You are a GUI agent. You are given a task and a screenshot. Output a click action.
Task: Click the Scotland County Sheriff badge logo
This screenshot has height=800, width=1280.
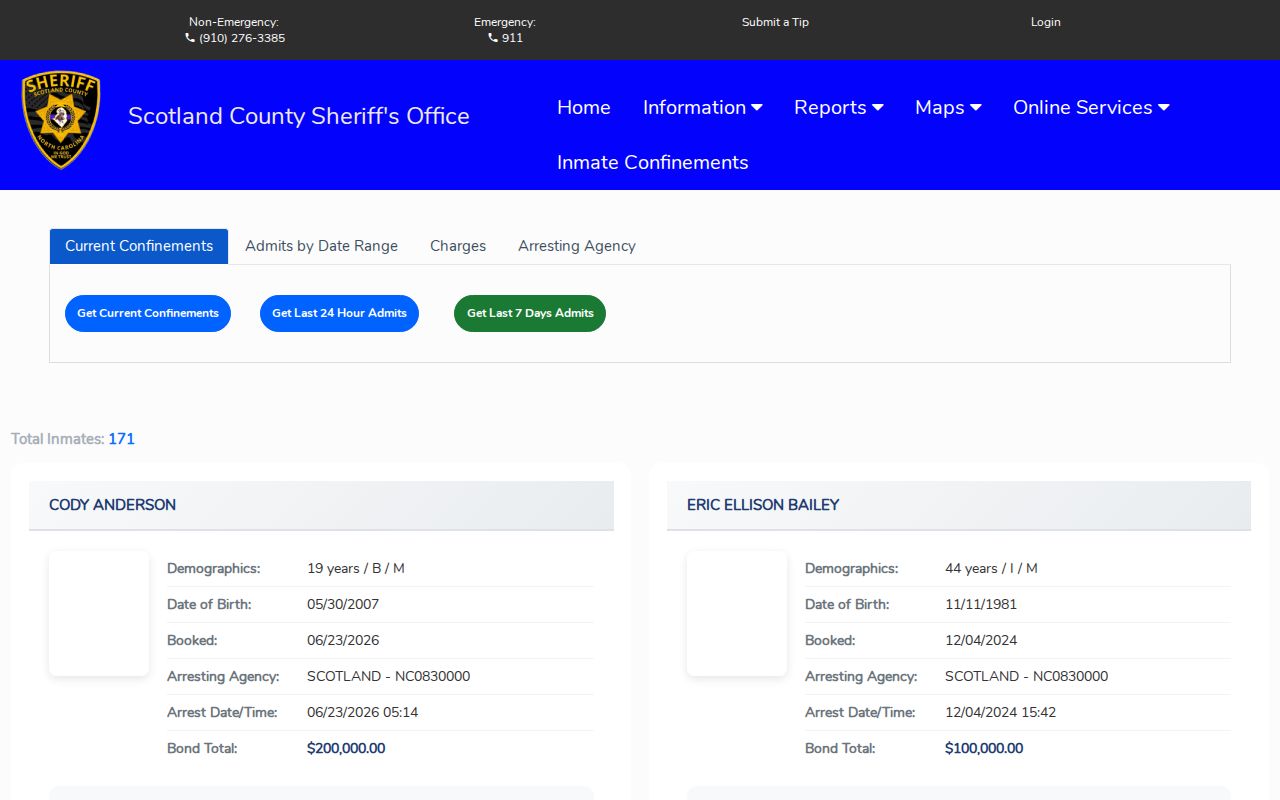(x=61, y=120)
